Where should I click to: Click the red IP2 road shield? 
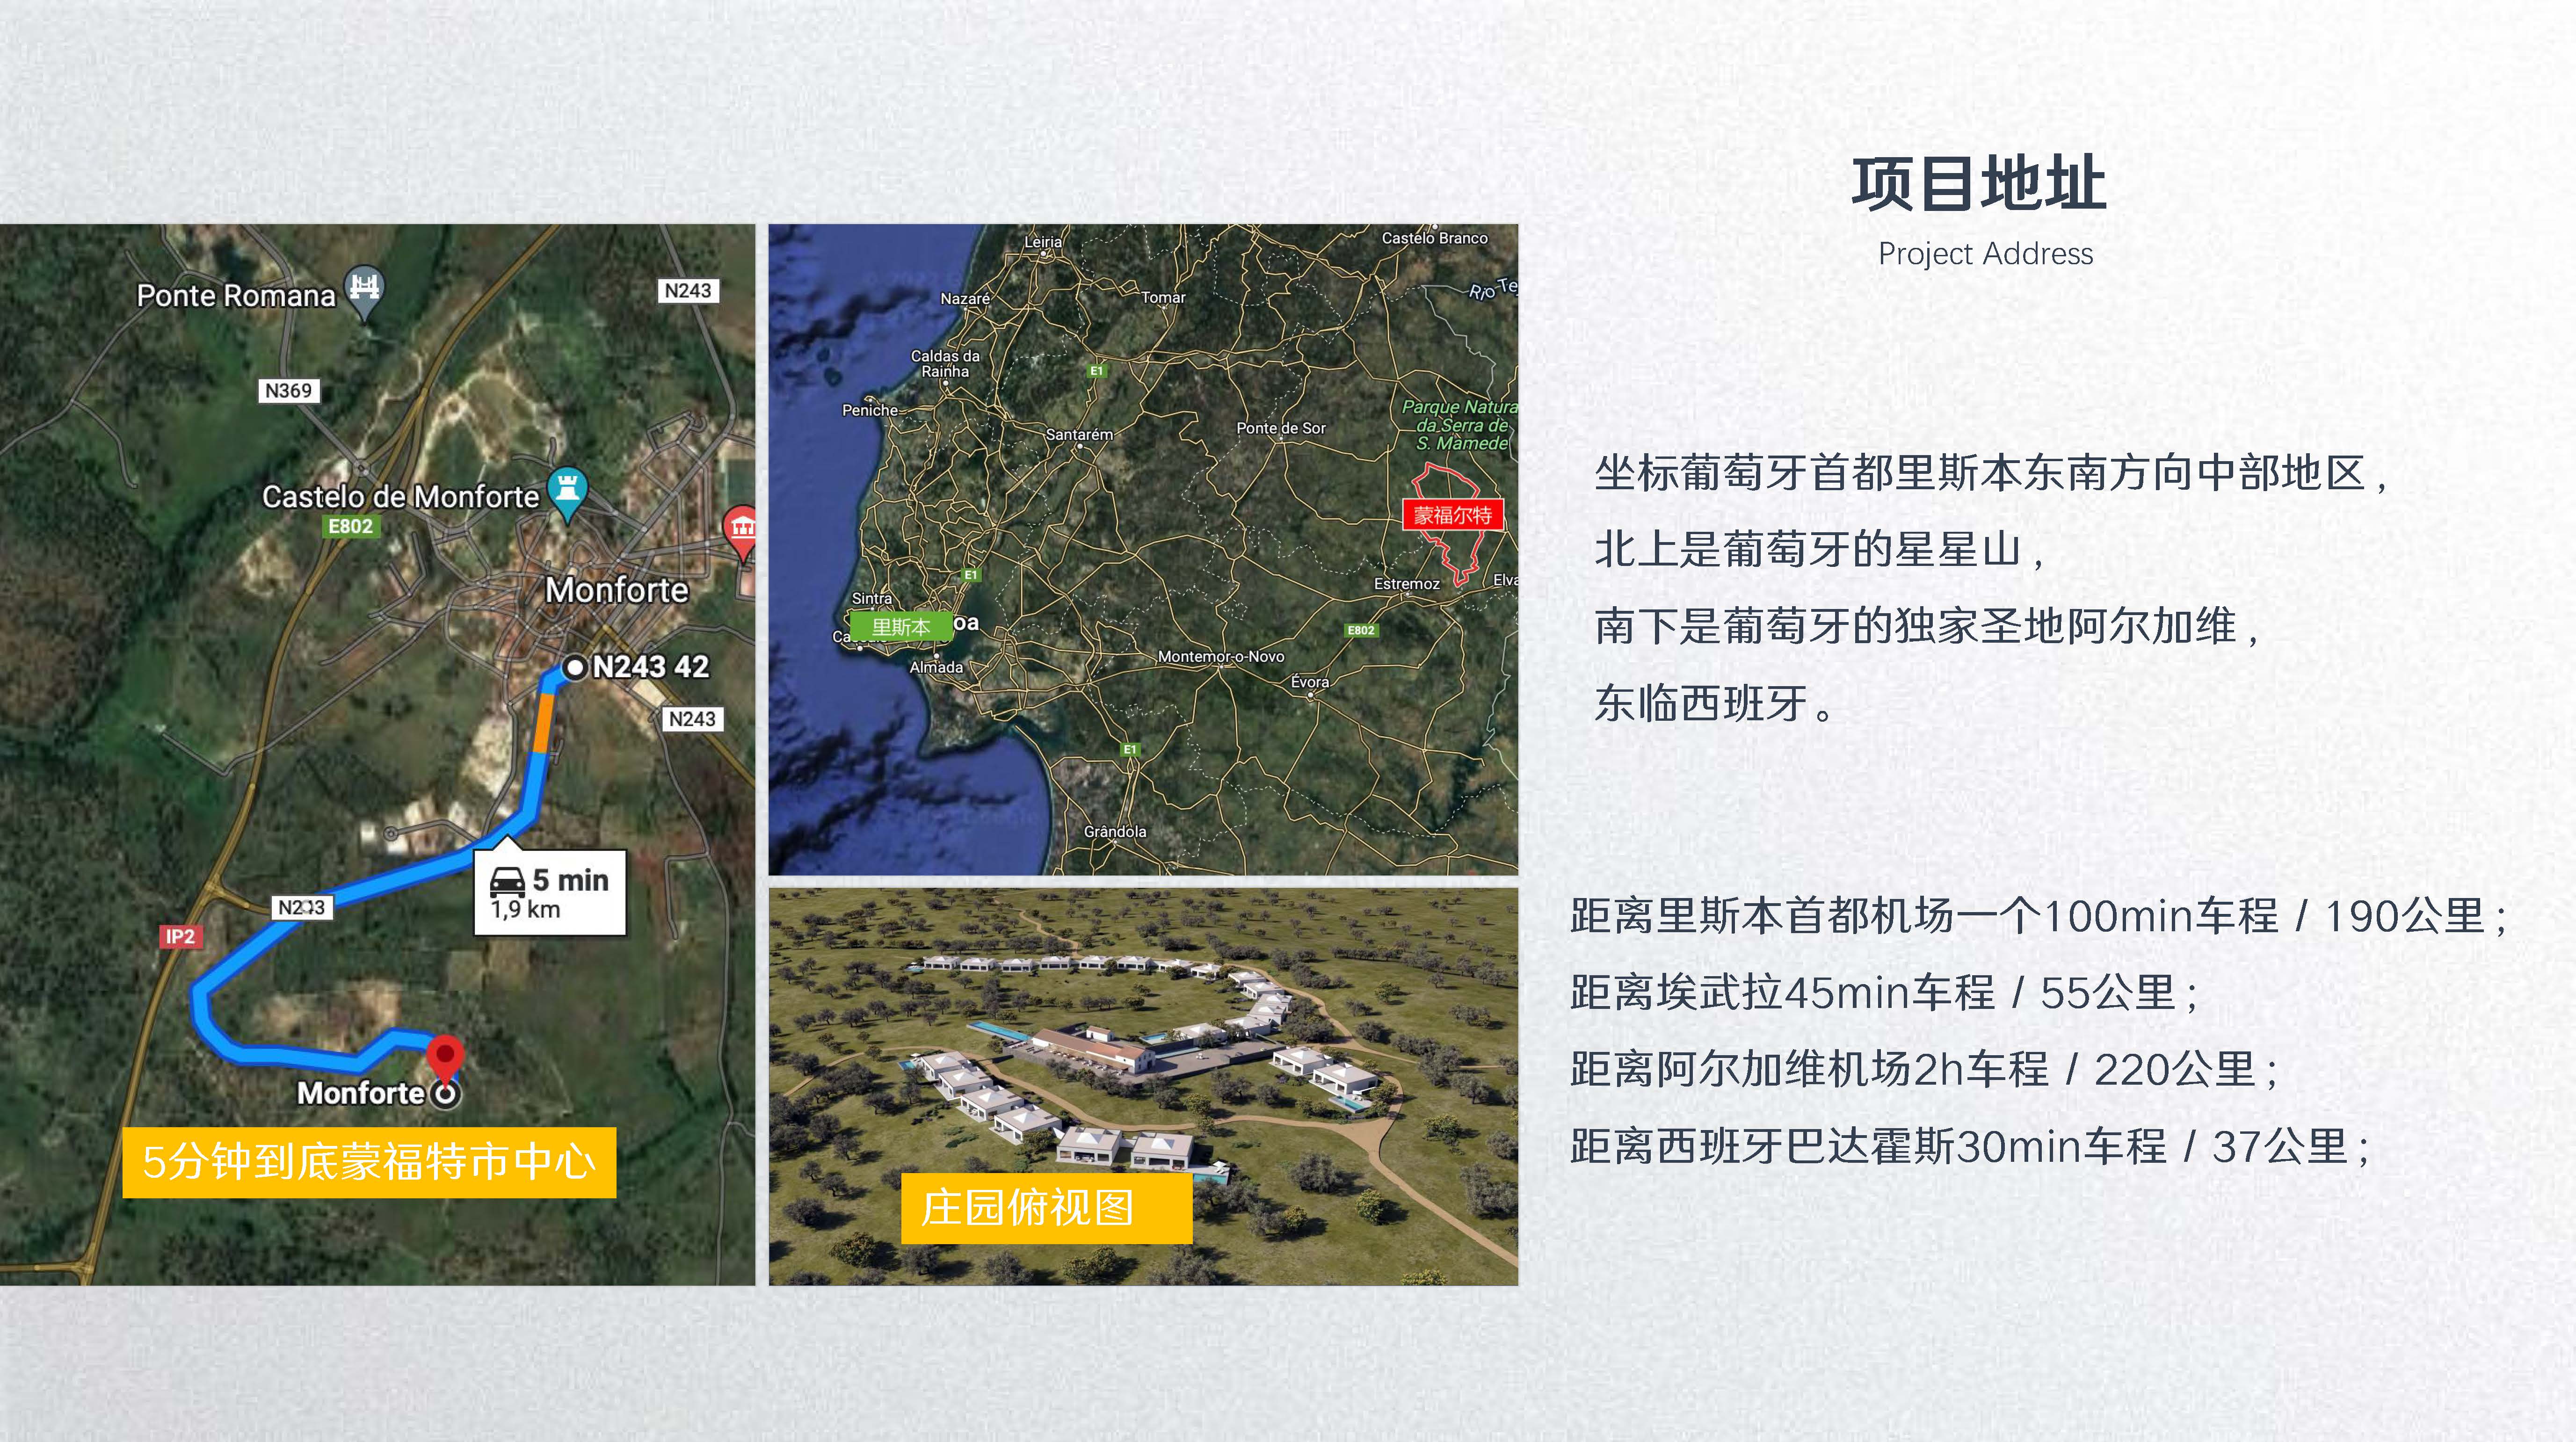pyautogui.click(x=180, y=936)
